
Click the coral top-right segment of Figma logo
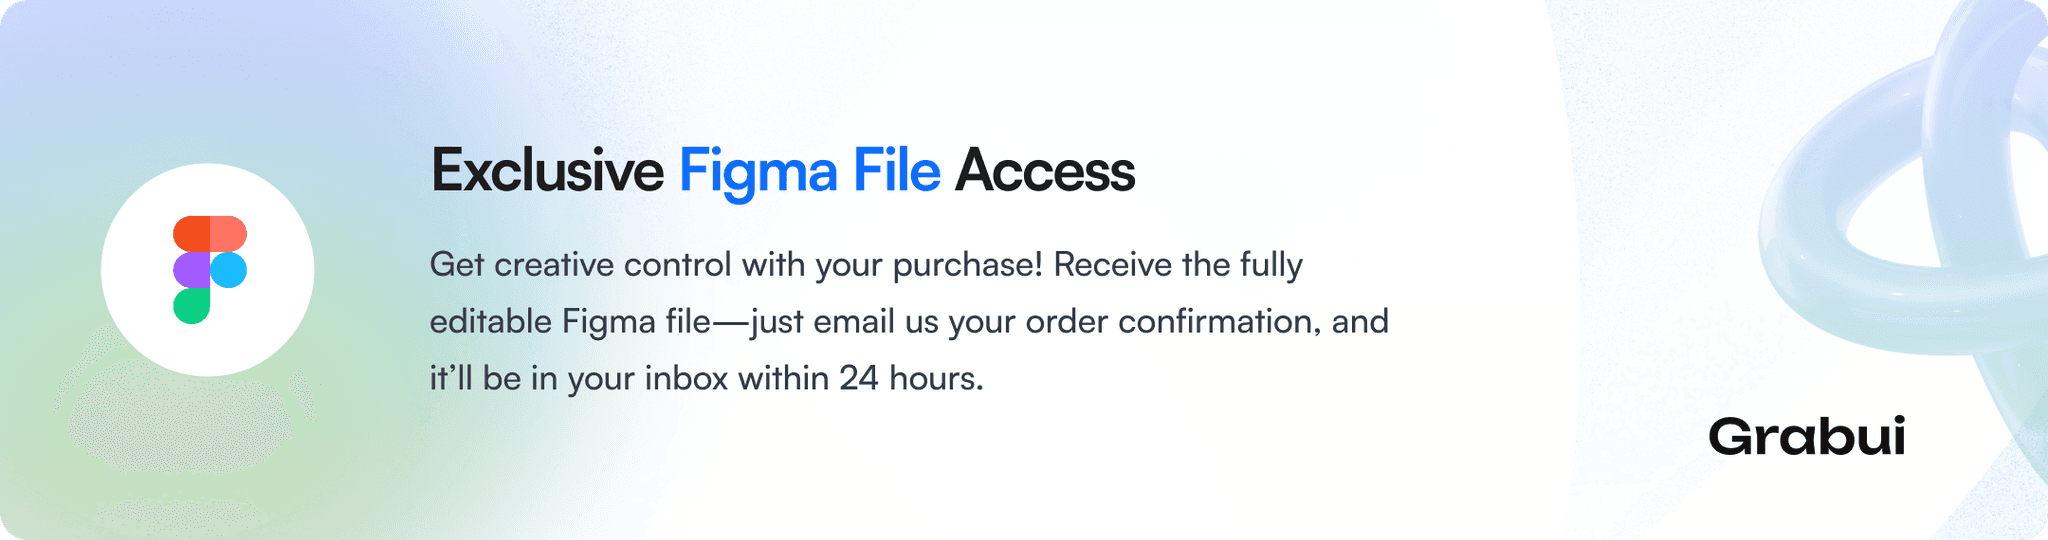(x=228, y=234)
